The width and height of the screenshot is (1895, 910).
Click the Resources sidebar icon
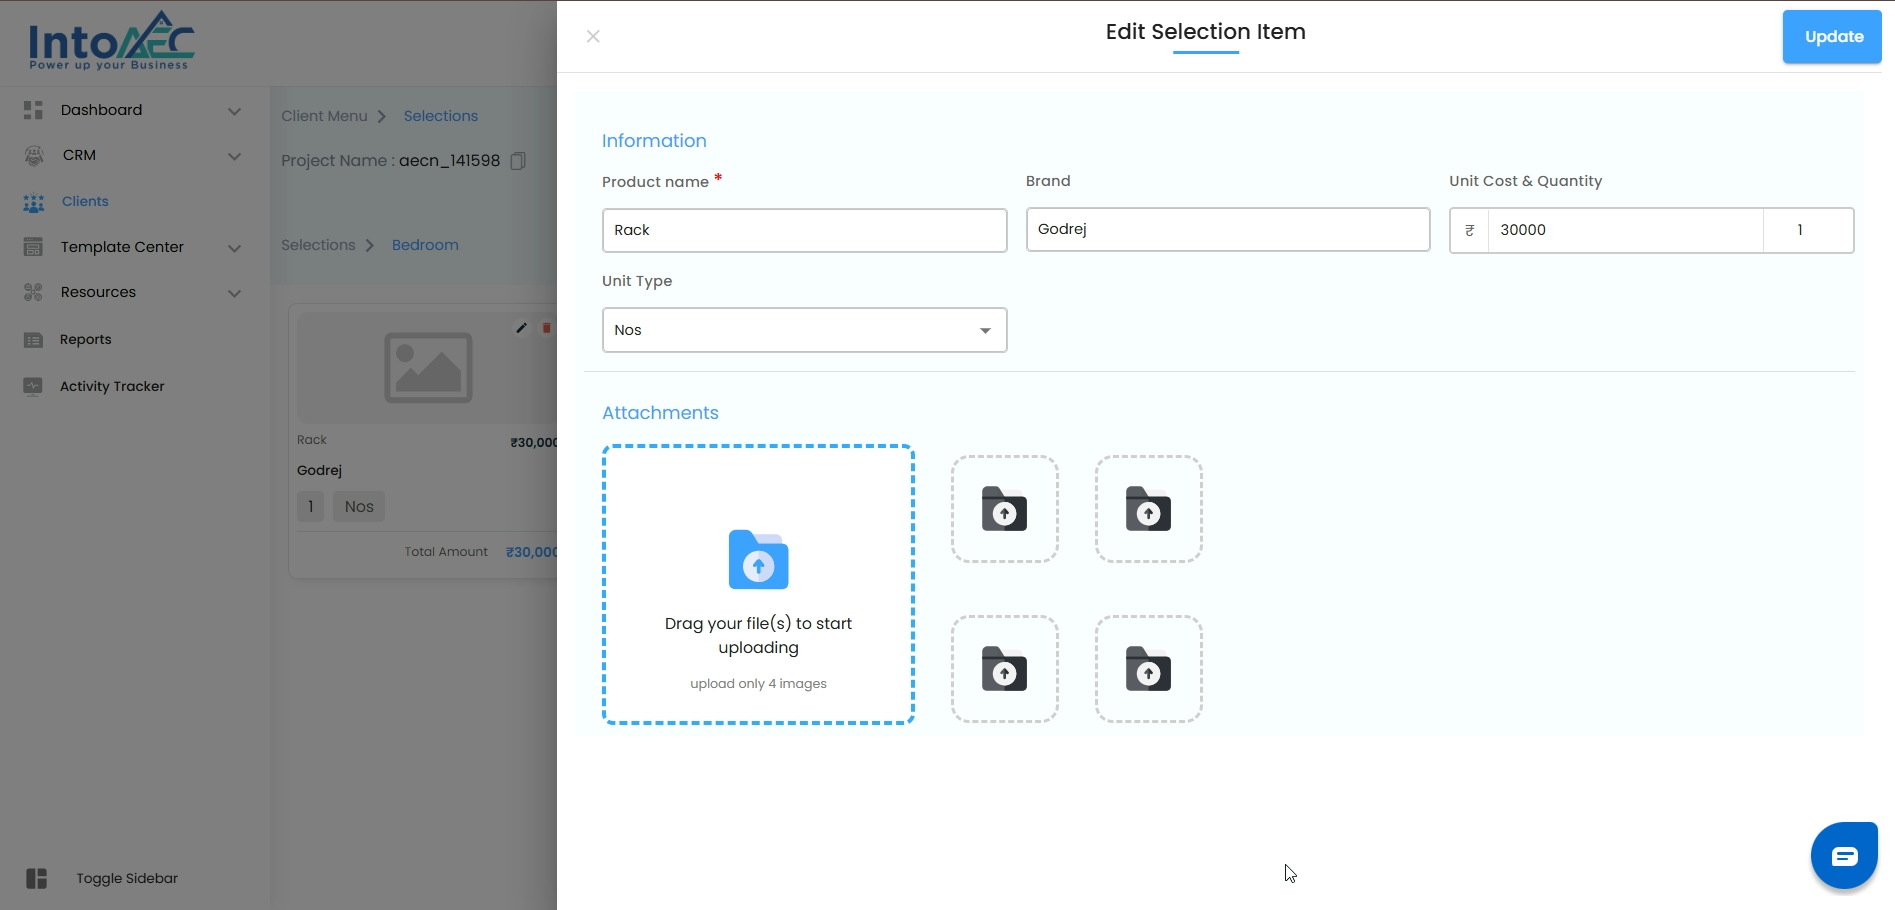tap(33, 292)
